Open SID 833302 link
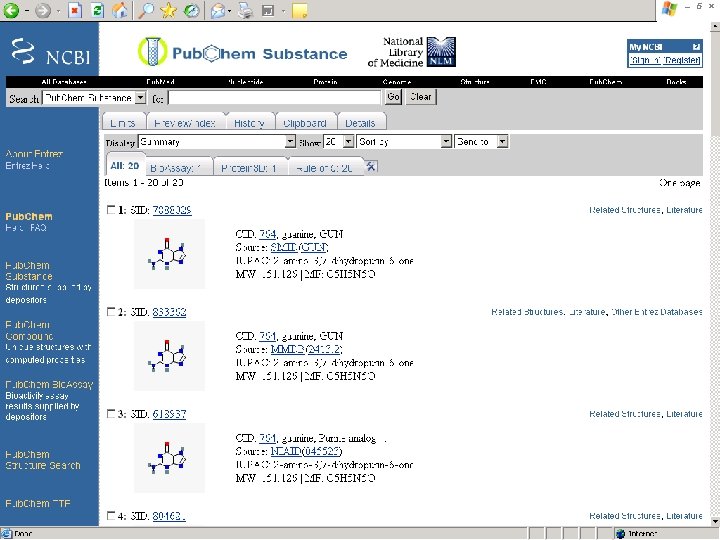The image size is (720, 540). click(x=169, y=312)
